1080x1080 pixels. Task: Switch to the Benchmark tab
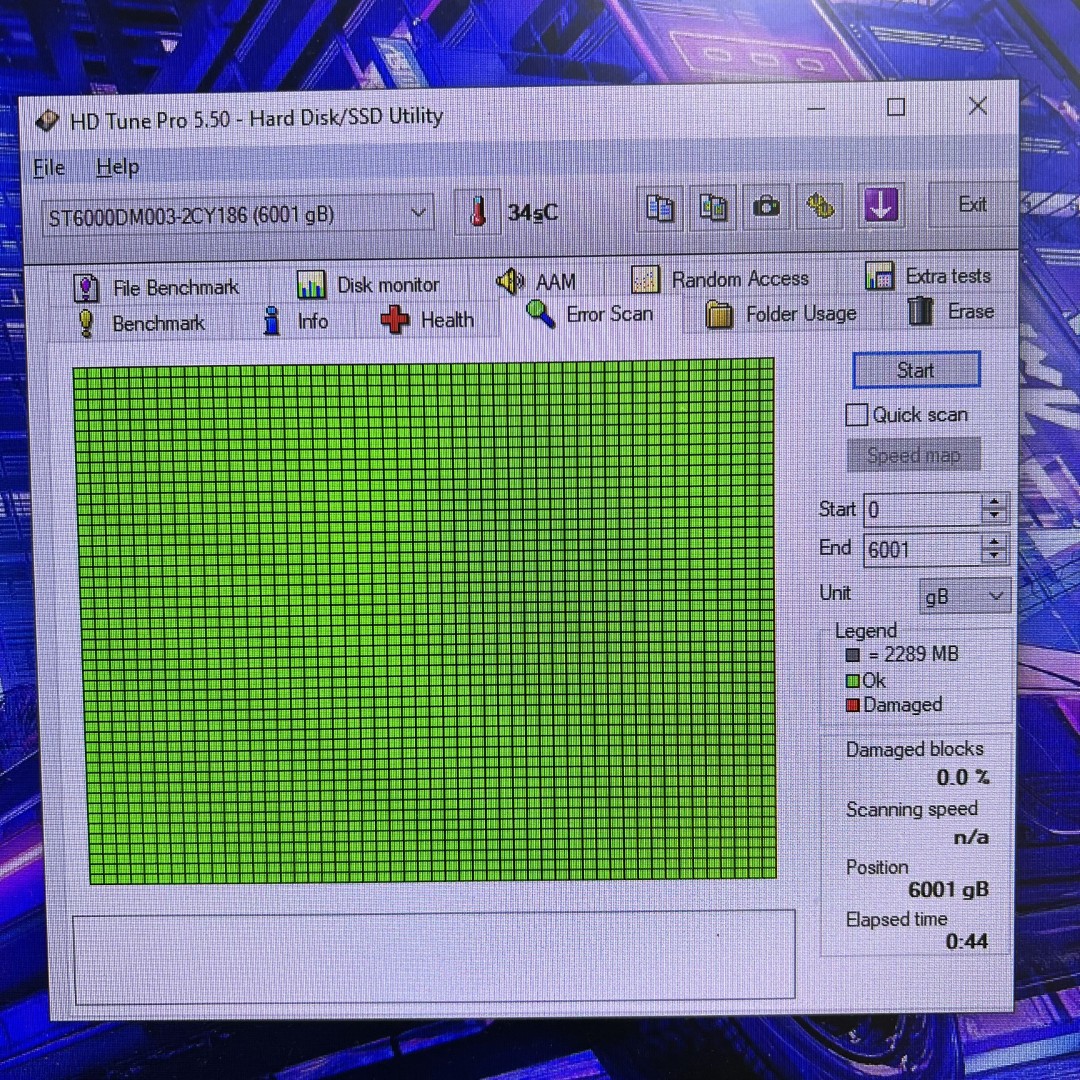(142, 324)
